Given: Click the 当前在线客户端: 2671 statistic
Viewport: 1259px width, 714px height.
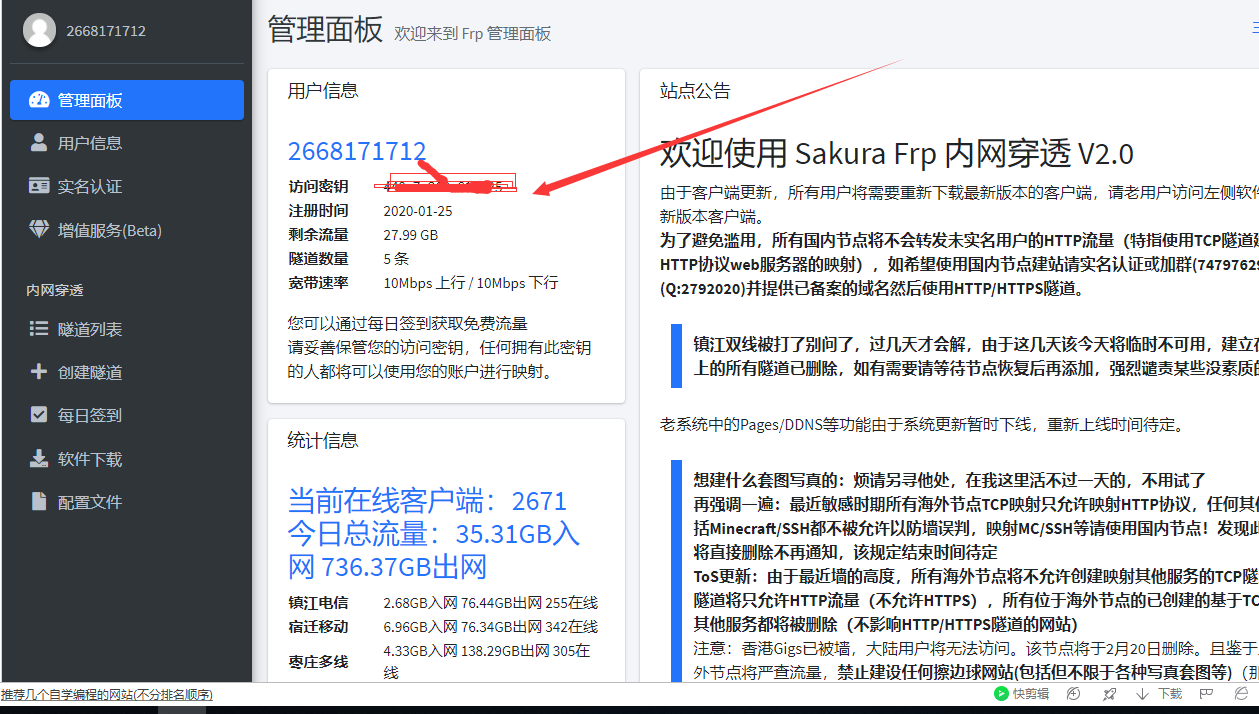Looking at the screenshot, I should (x=427, y=500).
